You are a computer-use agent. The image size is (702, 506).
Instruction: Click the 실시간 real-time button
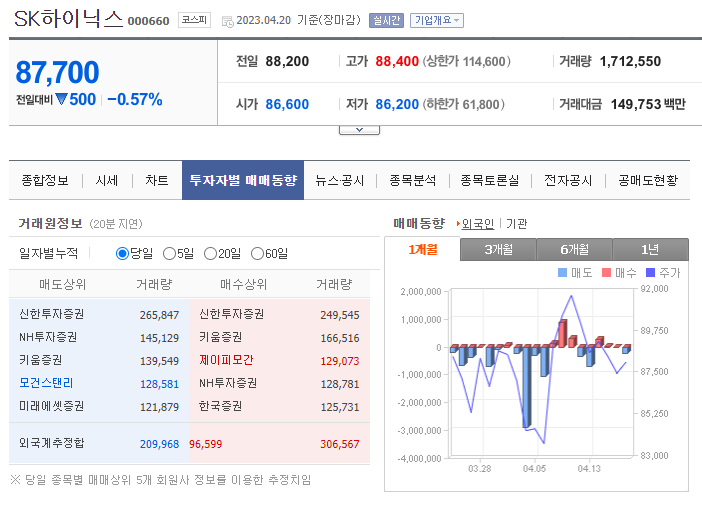click(x=386, y=20)
